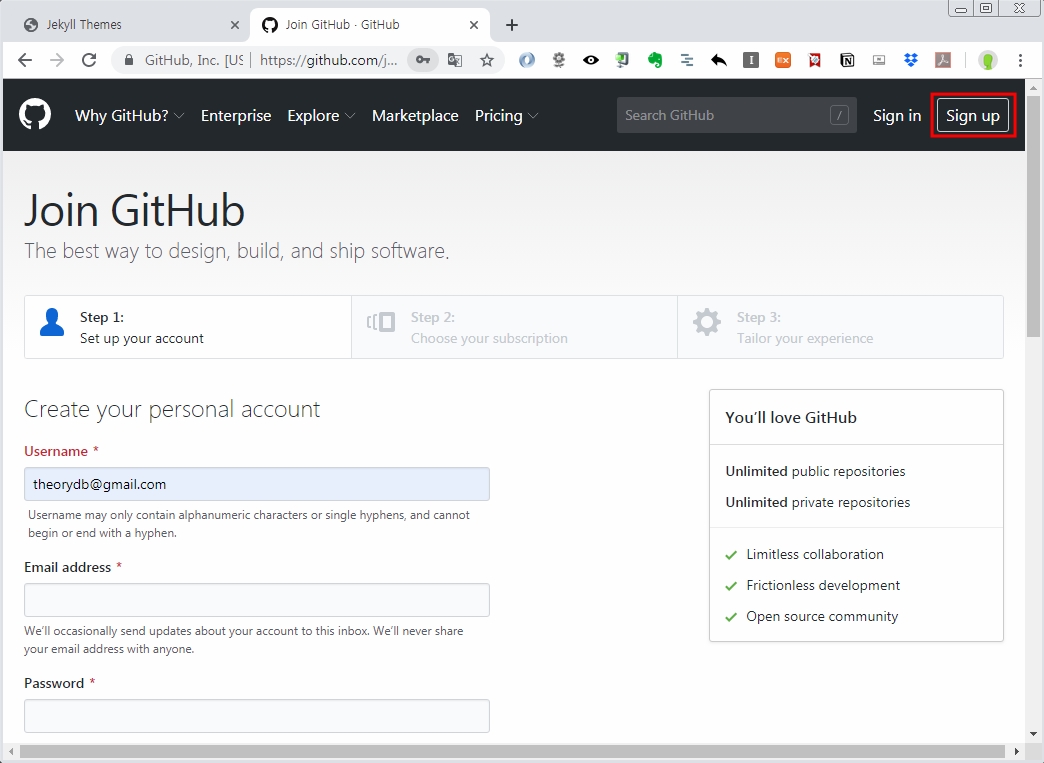The width and height of the screenshot is (1044, 763).
Task: Bookmark this page using the star icon
Action: click(x=487, y=60)
